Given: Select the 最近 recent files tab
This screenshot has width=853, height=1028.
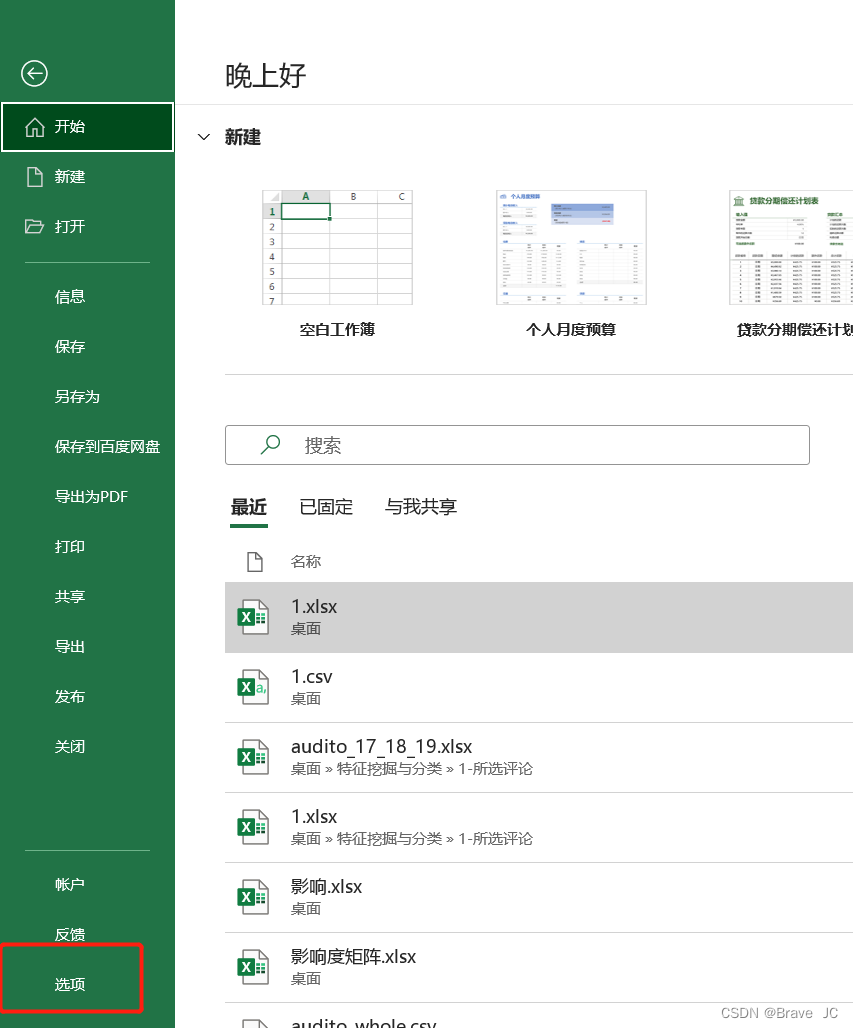Looking at the screenshot, I should 248,507.
